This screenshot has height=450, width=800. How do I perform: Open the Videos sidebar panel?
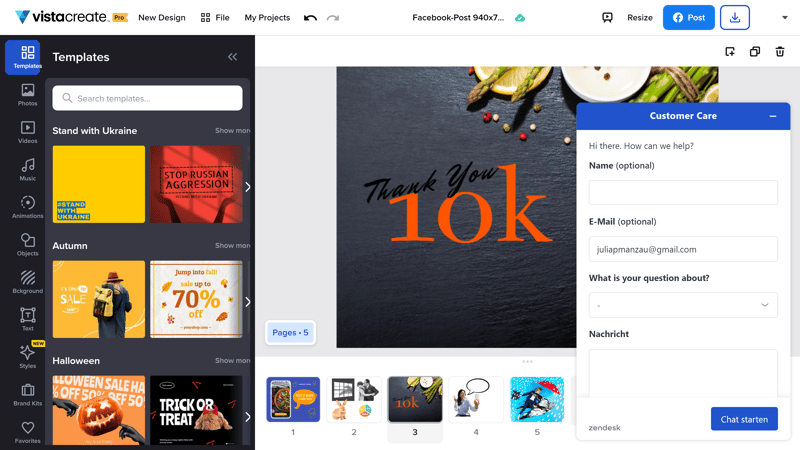click(x=27, y=132)
